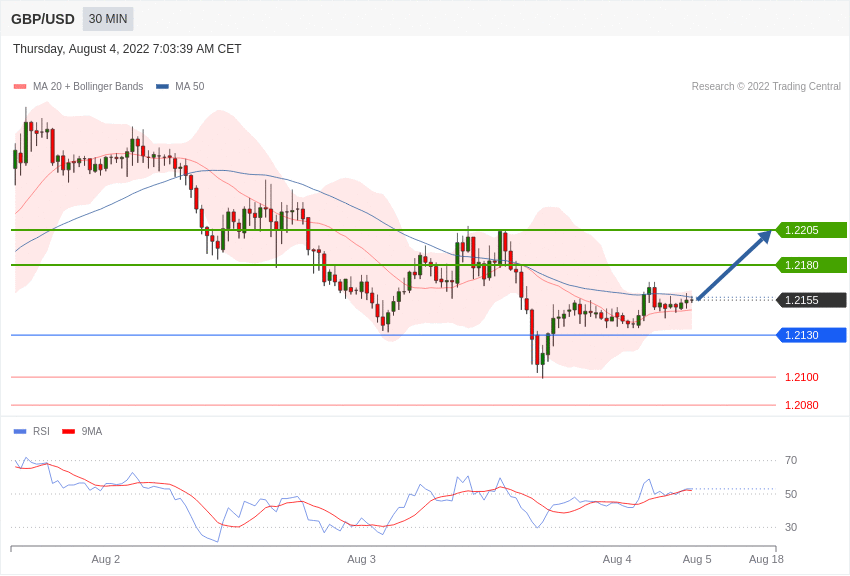Click the red 1.2100 support label
Screen dimensions: 850x576
click(x=802, y=377)
